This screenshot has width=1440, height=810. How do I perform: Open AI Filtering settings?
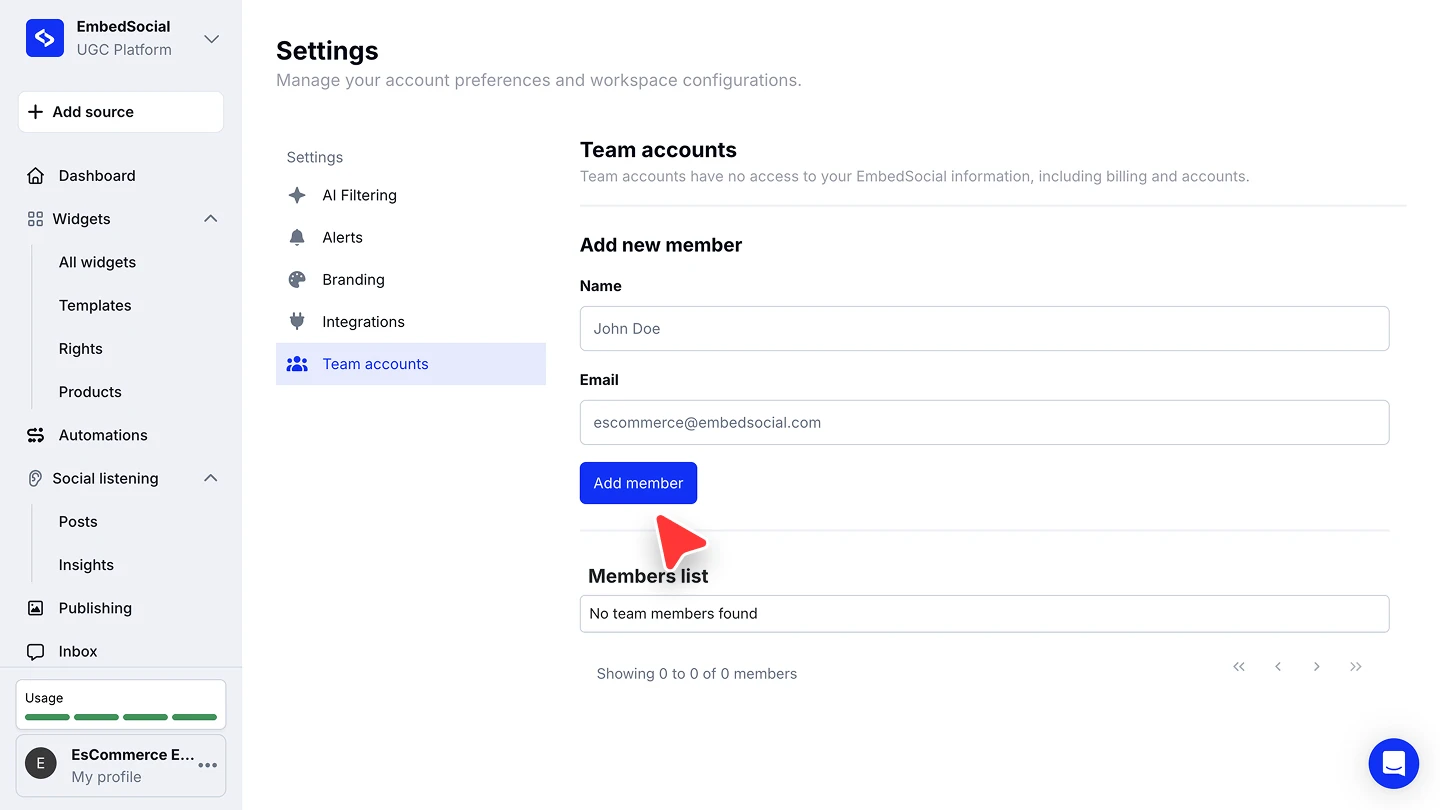(x=359, y=195)
